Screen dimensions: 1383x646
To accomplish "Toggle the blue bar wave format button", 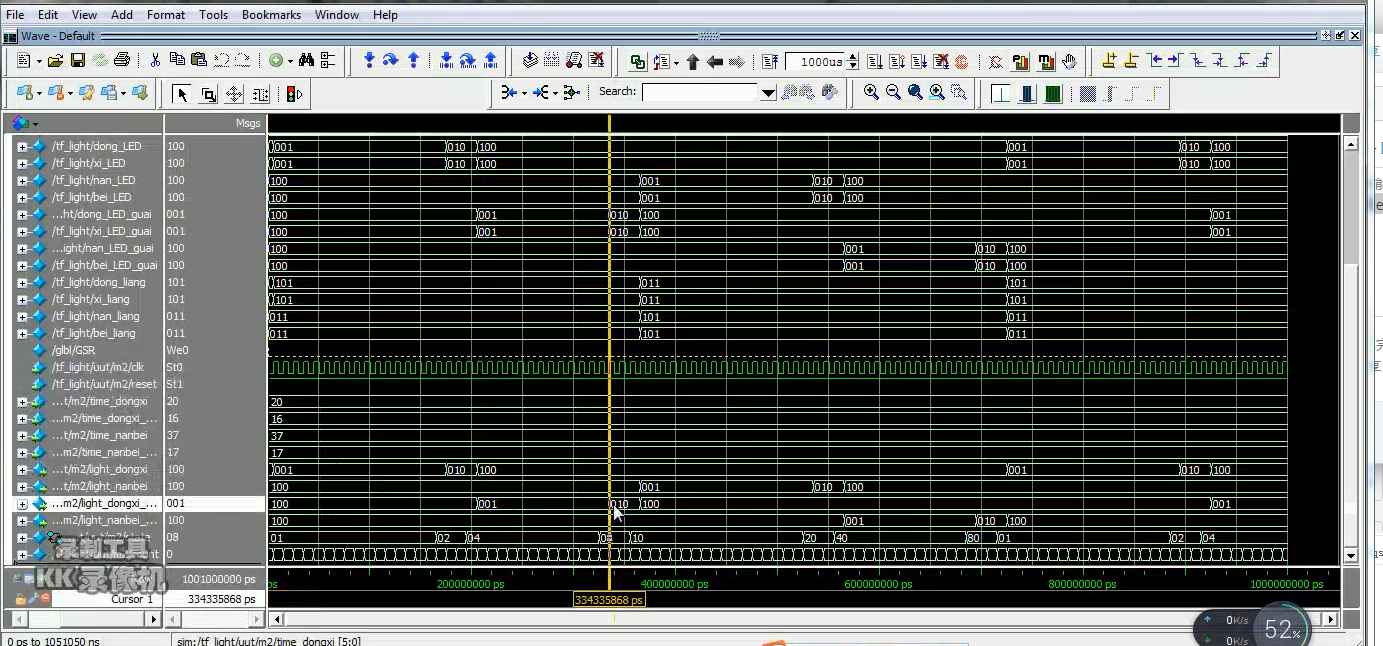I will coord(1027,94).
